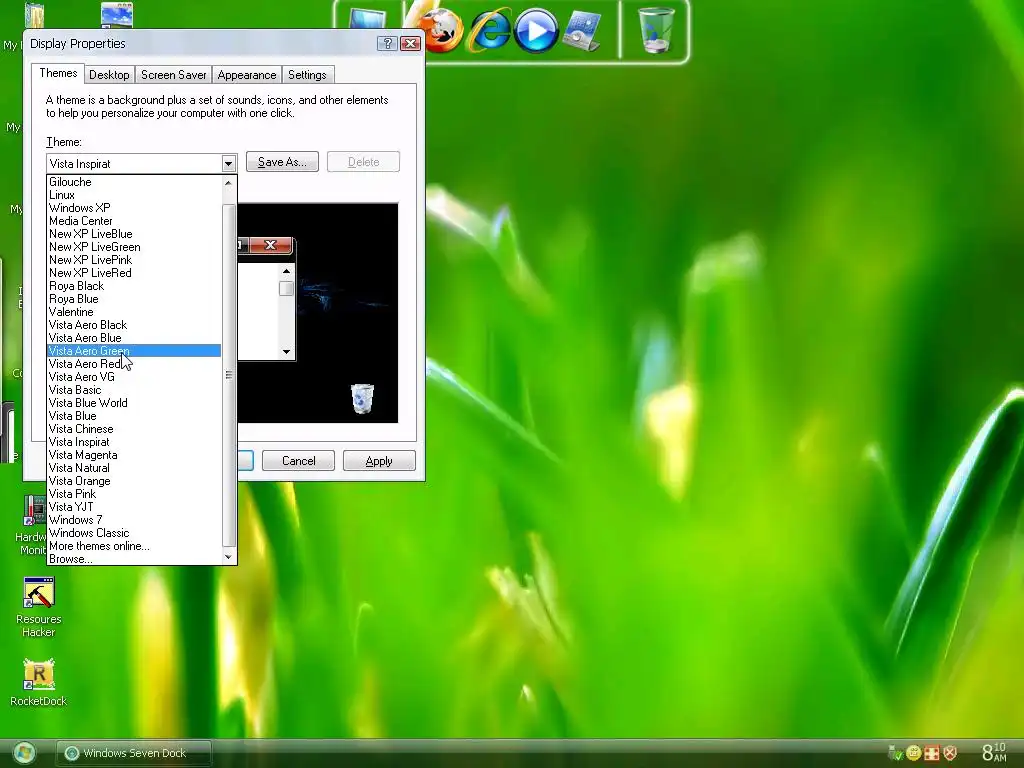Click the Cancel button
The image size is (1024, 768).
pyautogui.click(x=298, y=460)
